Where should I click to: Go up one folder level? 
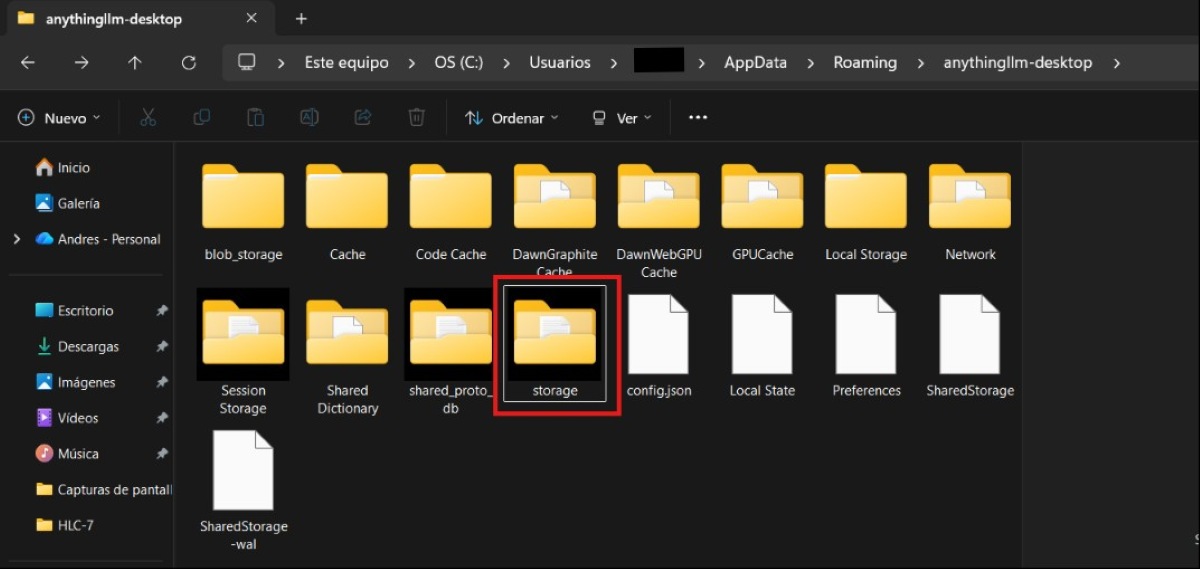coord(135,62)
